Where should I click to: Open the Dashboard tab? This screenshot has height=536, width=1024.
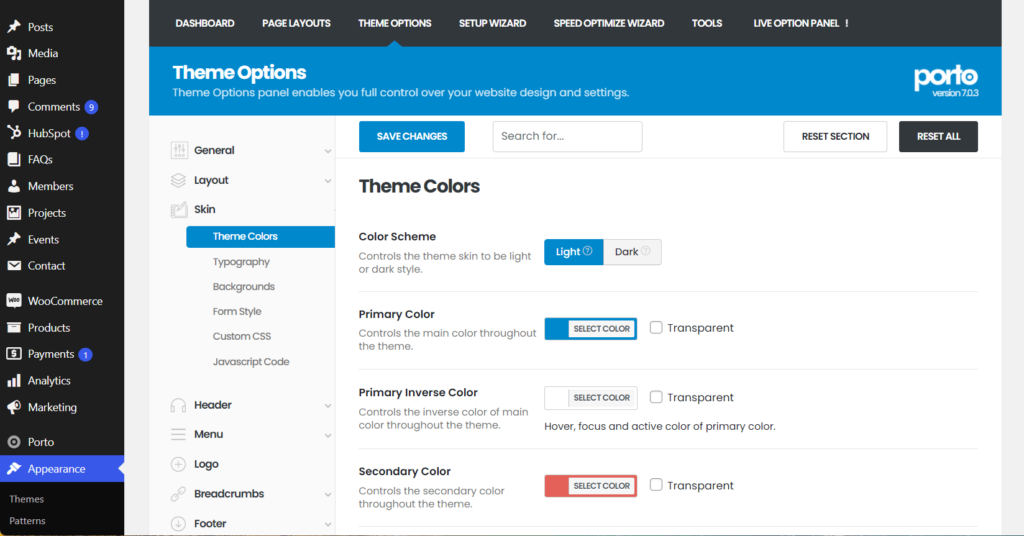[x=205, y=24]
